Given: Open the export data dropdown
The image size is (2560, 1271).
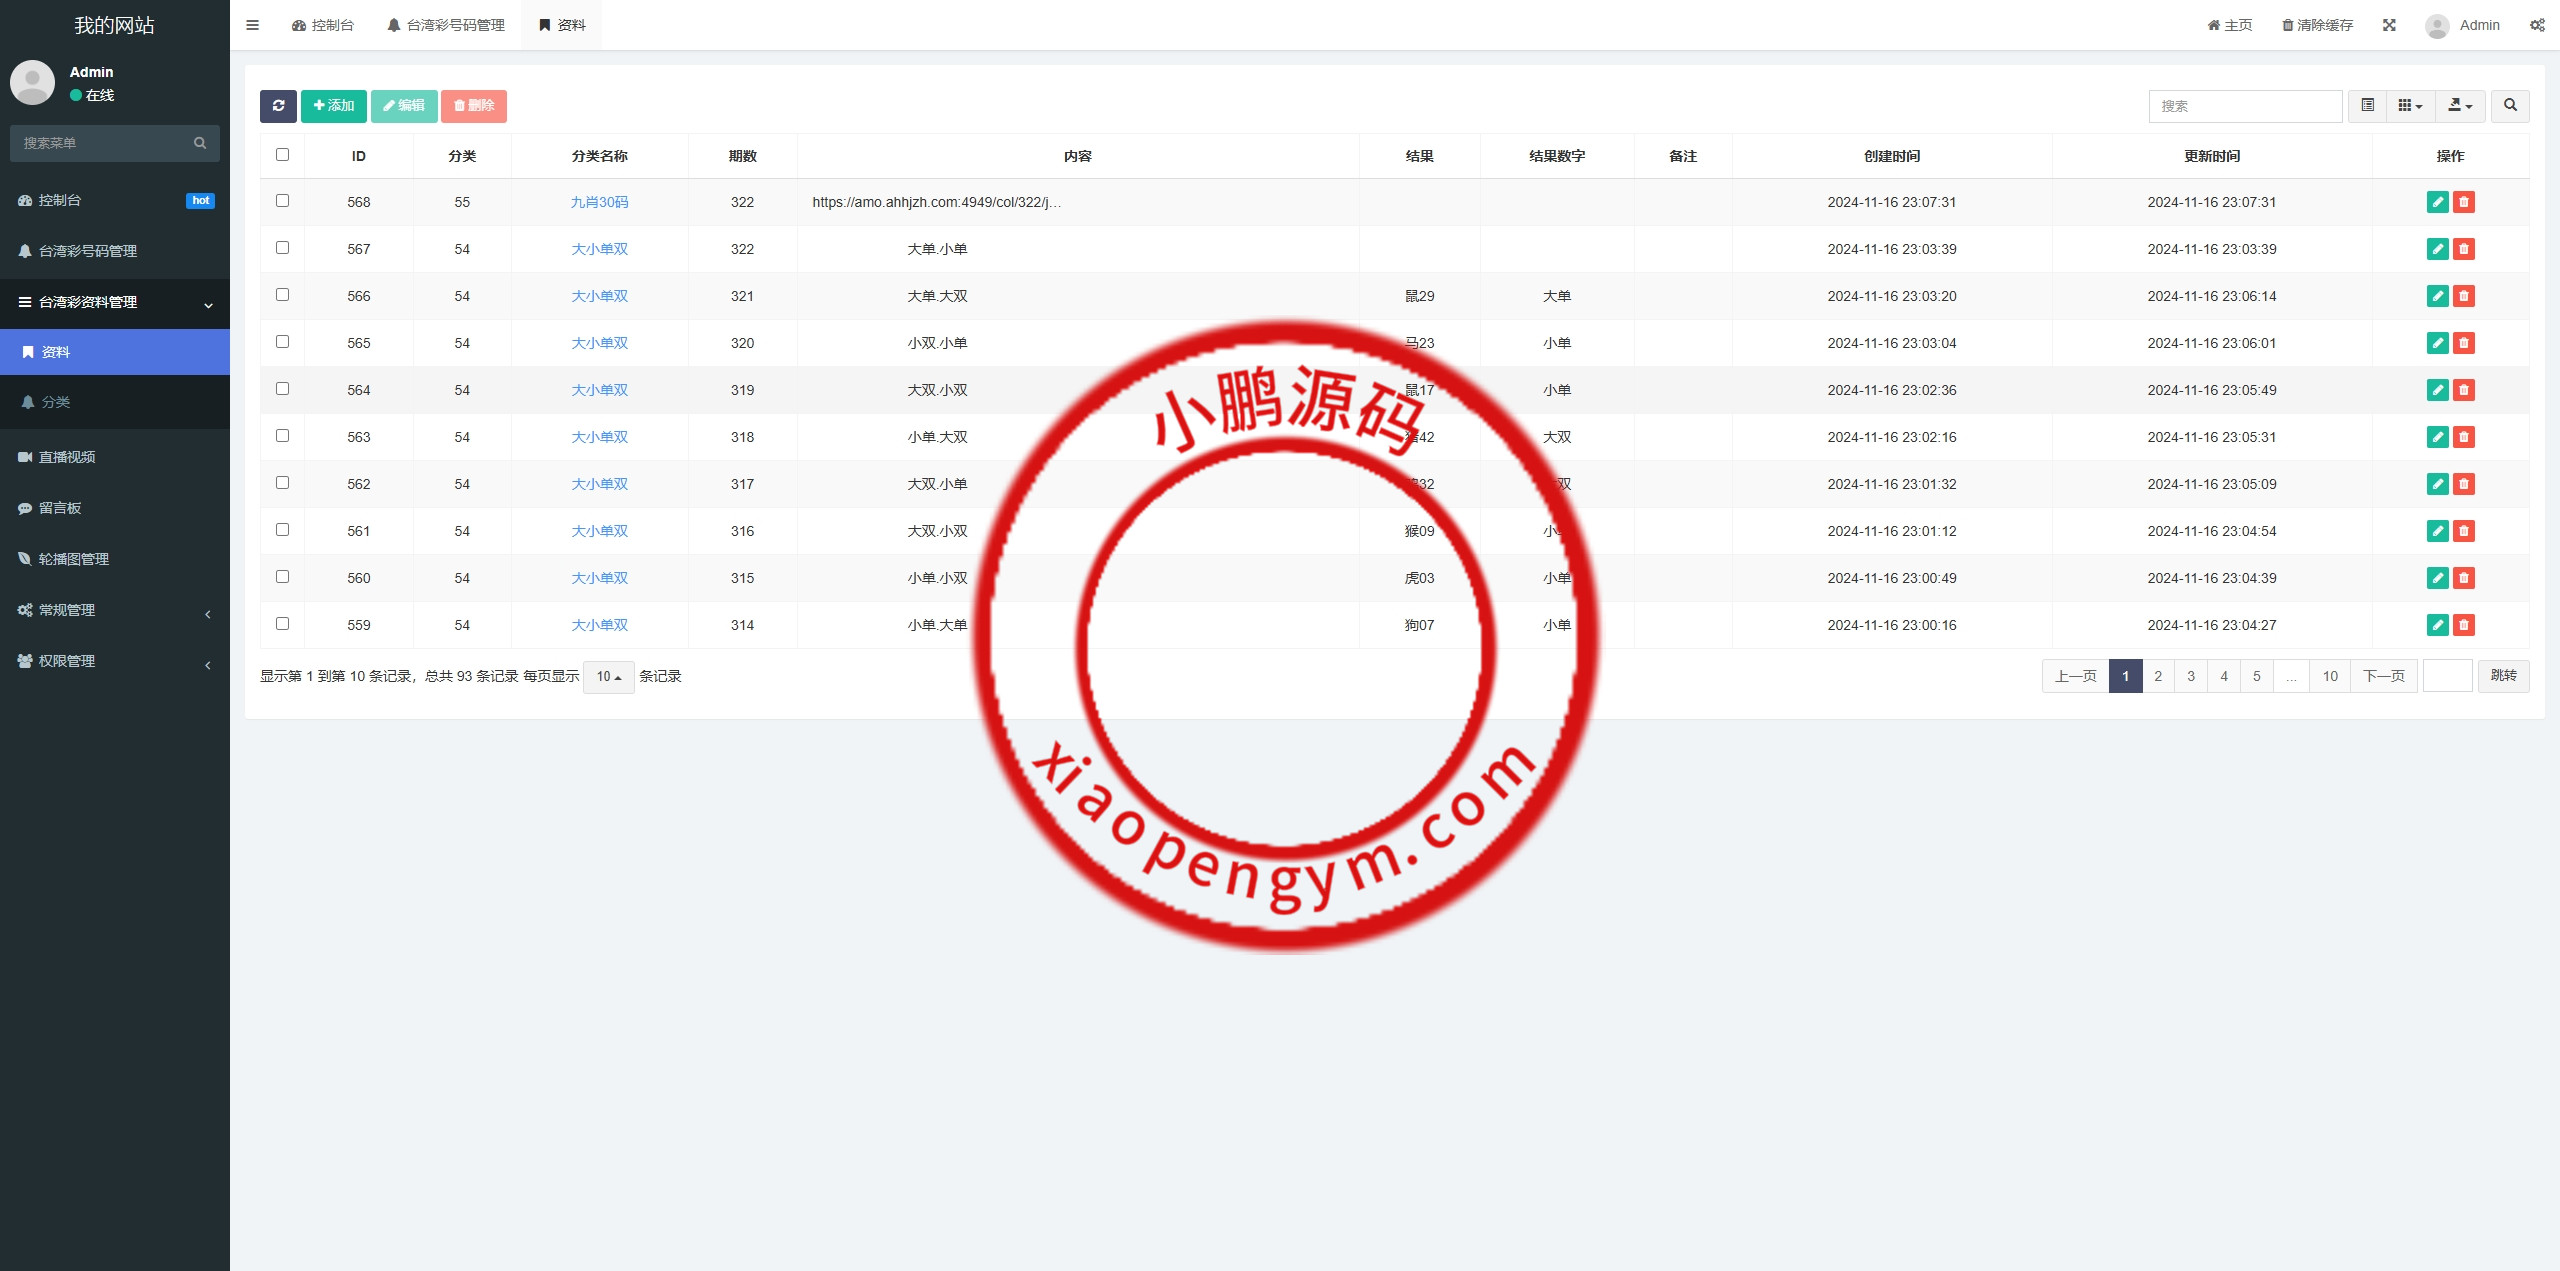Looking at the screenshot, I should point(2460,106).
